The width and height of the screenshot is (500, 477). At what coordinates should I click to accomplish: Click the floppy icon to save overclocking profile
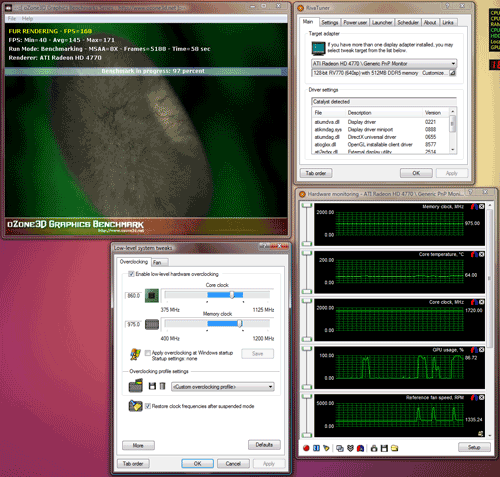coord(152,386)
